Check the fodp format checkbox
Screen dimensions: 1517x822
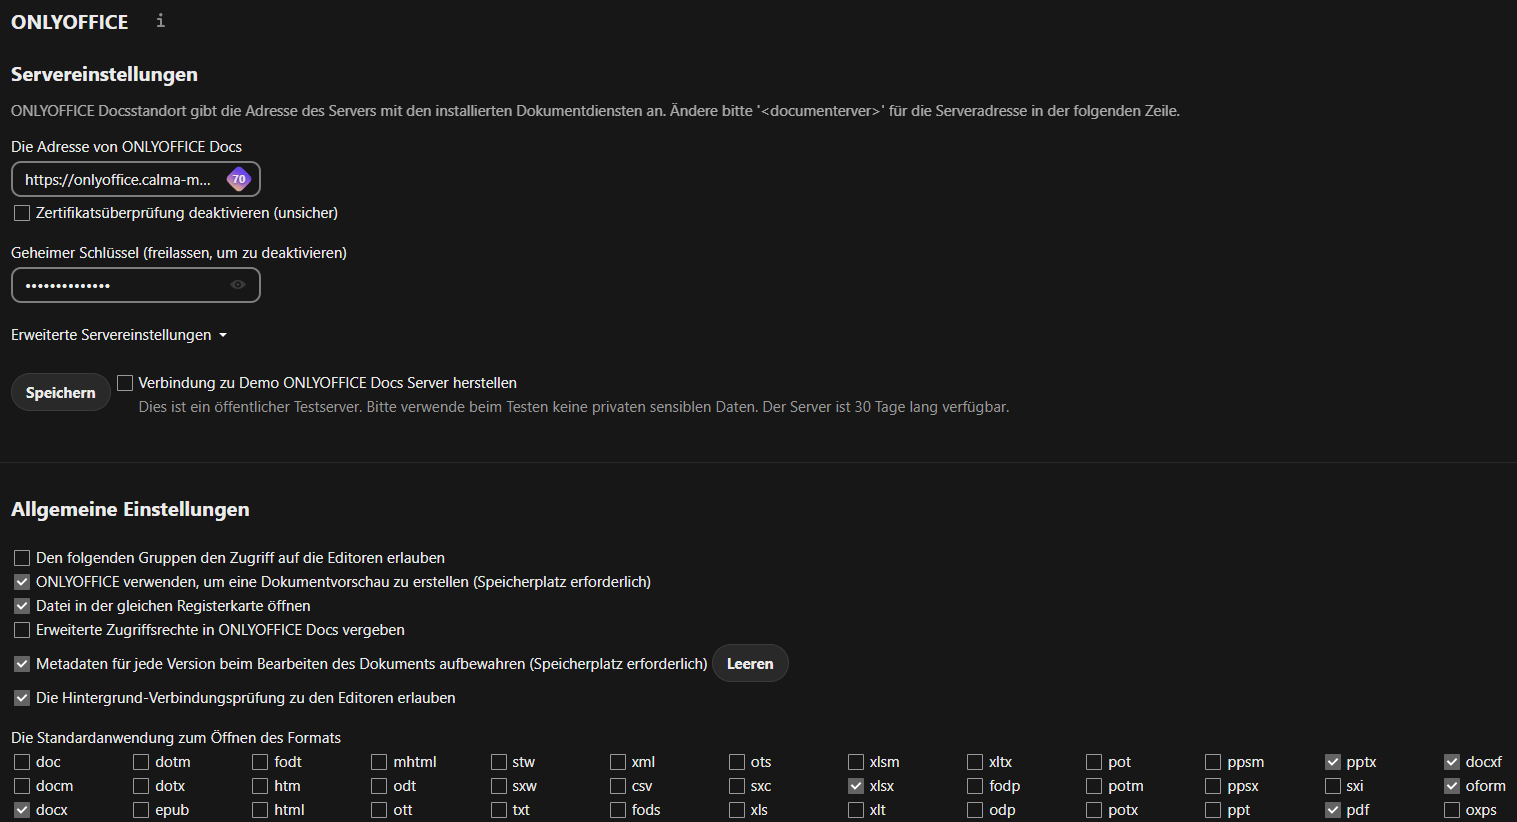(975, 786)
